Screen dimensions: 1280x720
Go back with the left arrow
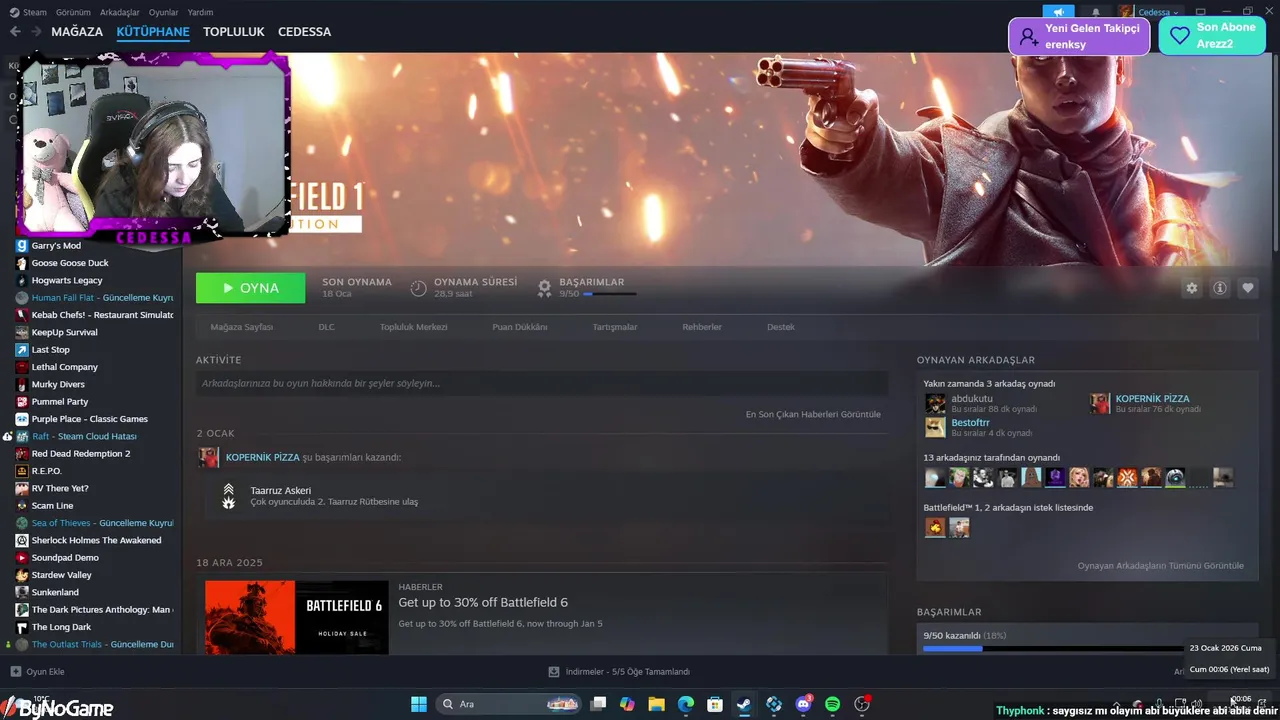click(15, 32)
